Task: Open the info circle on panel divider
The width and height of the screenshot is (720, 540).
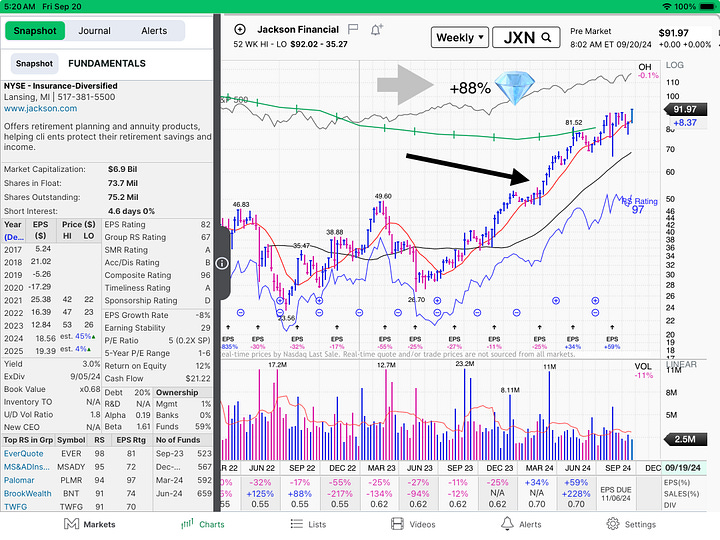Action: [x=222, y=263]
